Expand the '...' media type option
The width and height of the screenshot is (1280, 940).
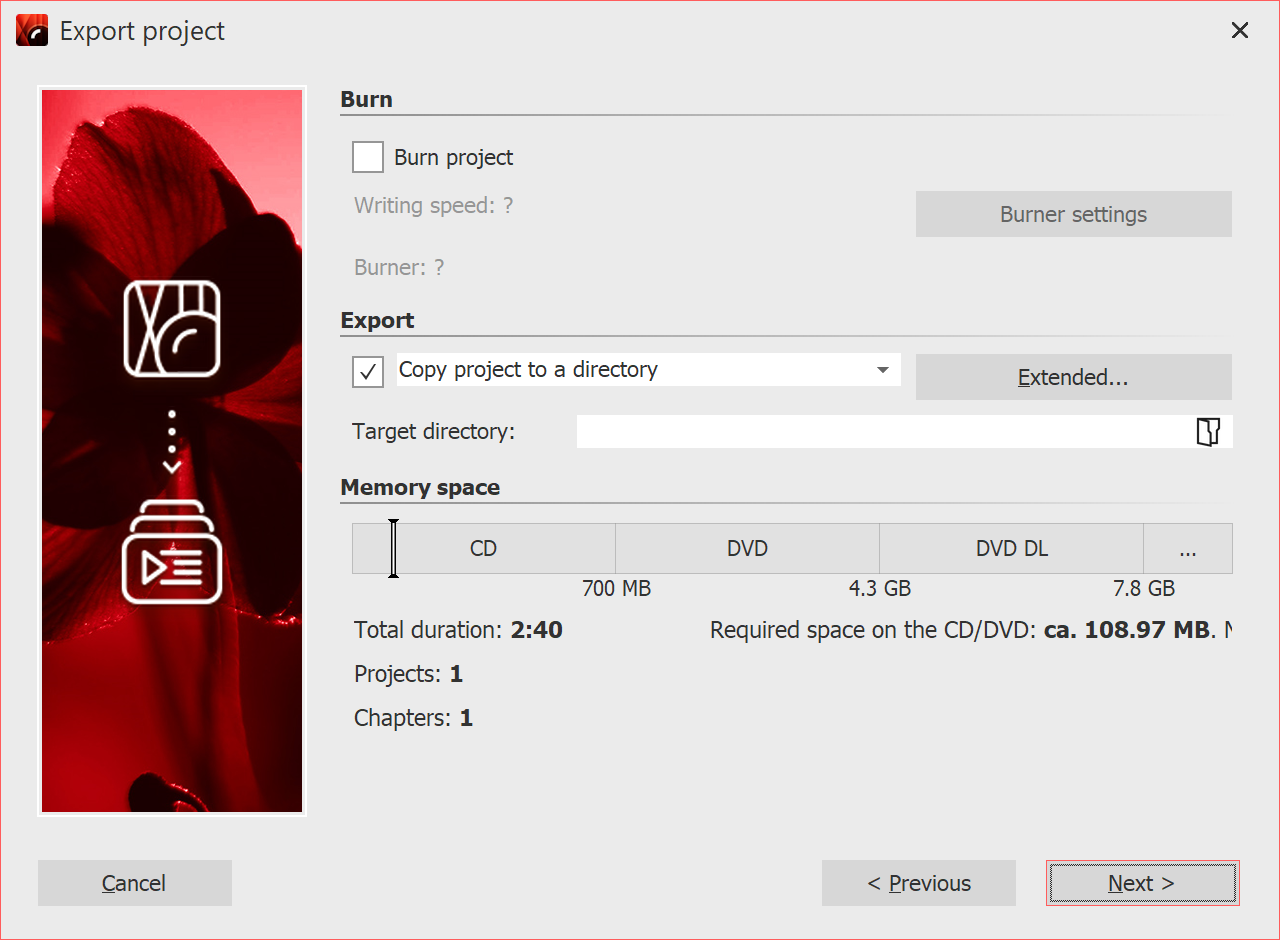[1187, 548]
